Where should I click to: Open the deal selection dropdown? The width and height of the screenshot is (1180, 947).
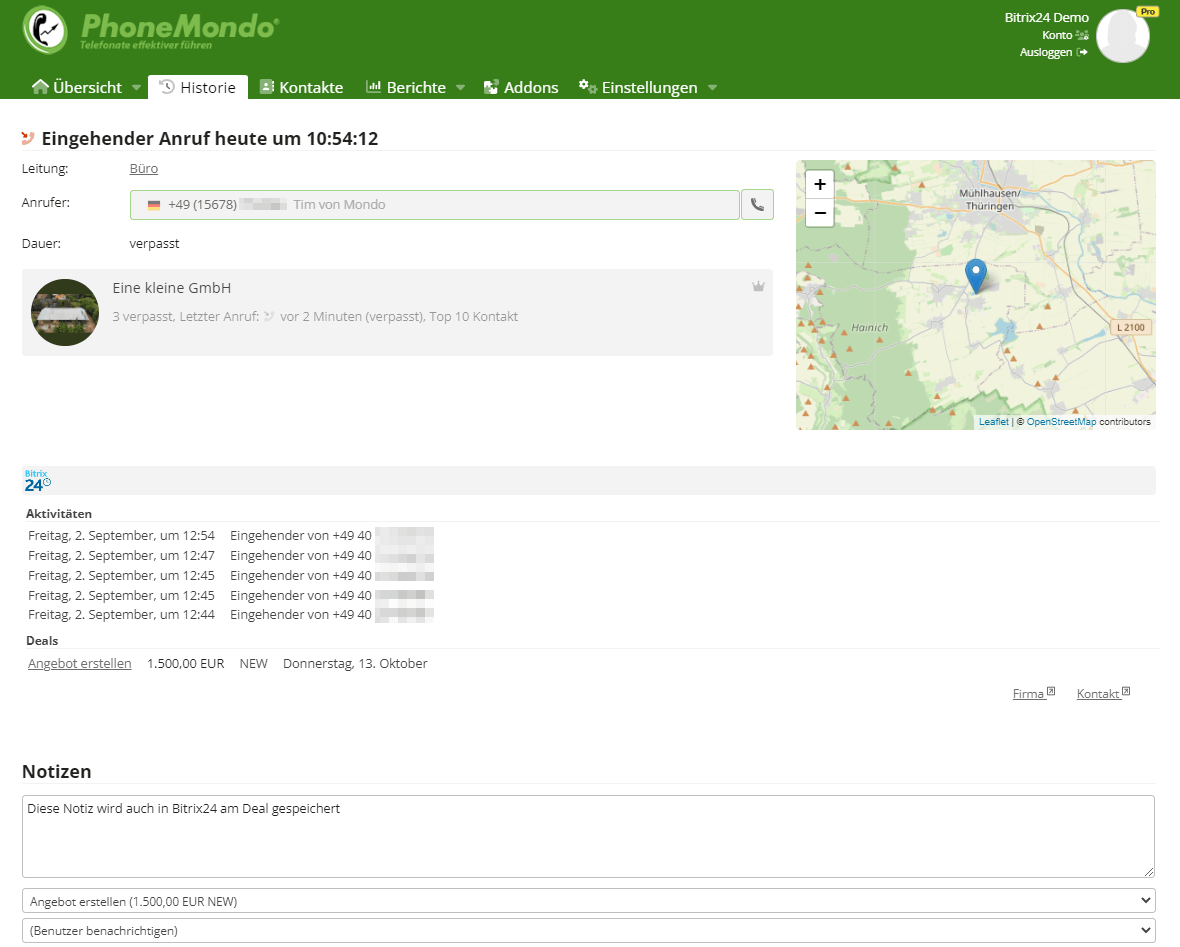click(588, 901)
